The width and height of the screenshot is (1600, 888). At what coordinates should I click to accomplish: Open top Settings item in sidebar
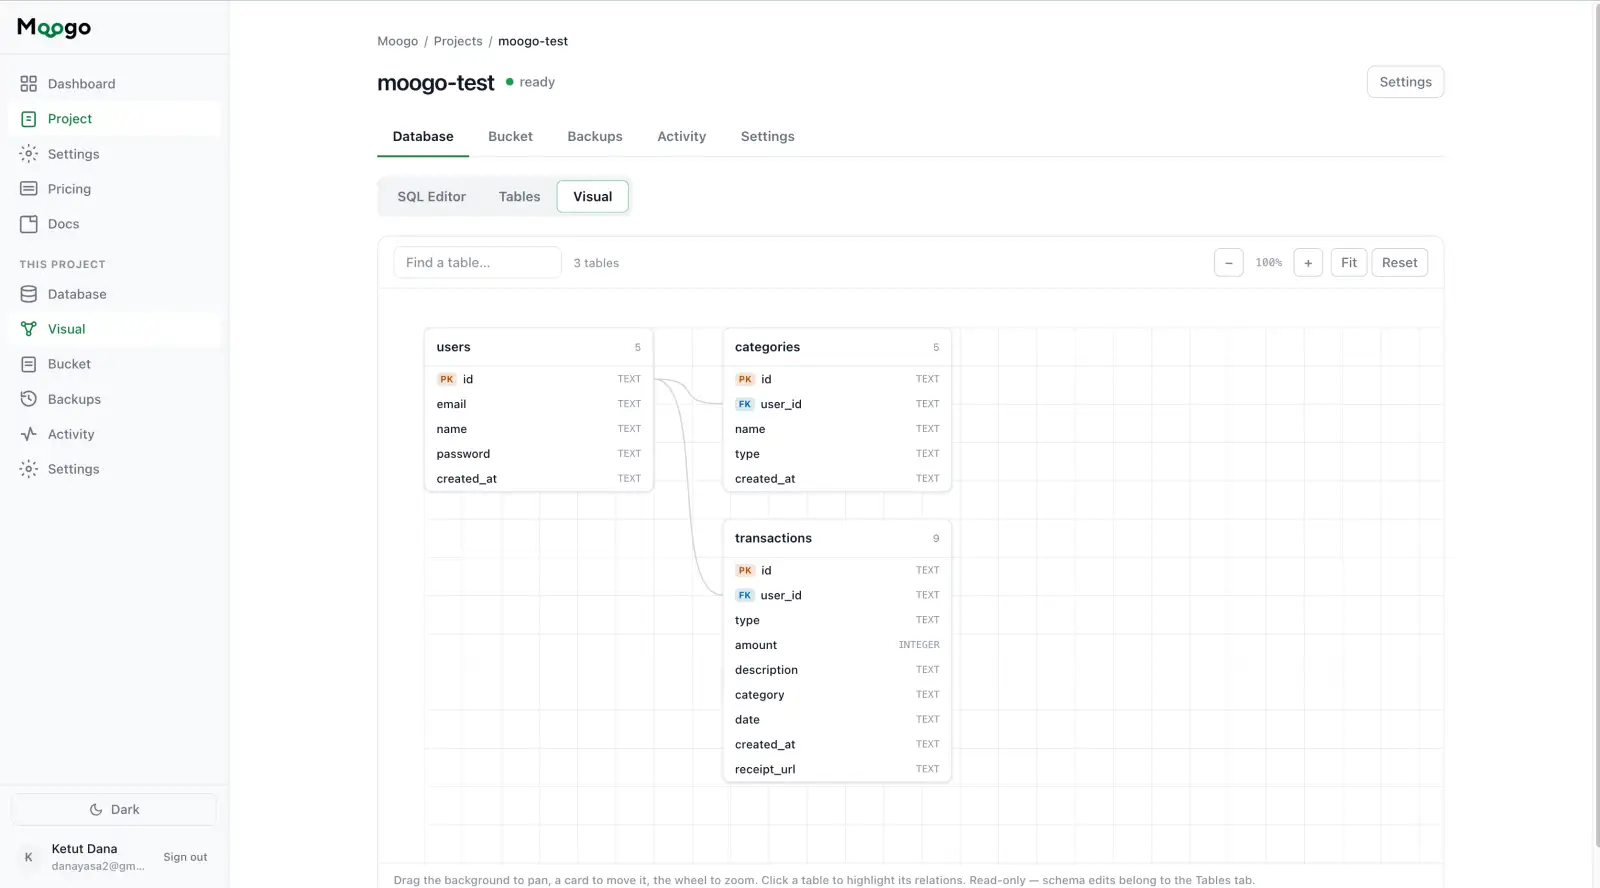pos(115,154)
